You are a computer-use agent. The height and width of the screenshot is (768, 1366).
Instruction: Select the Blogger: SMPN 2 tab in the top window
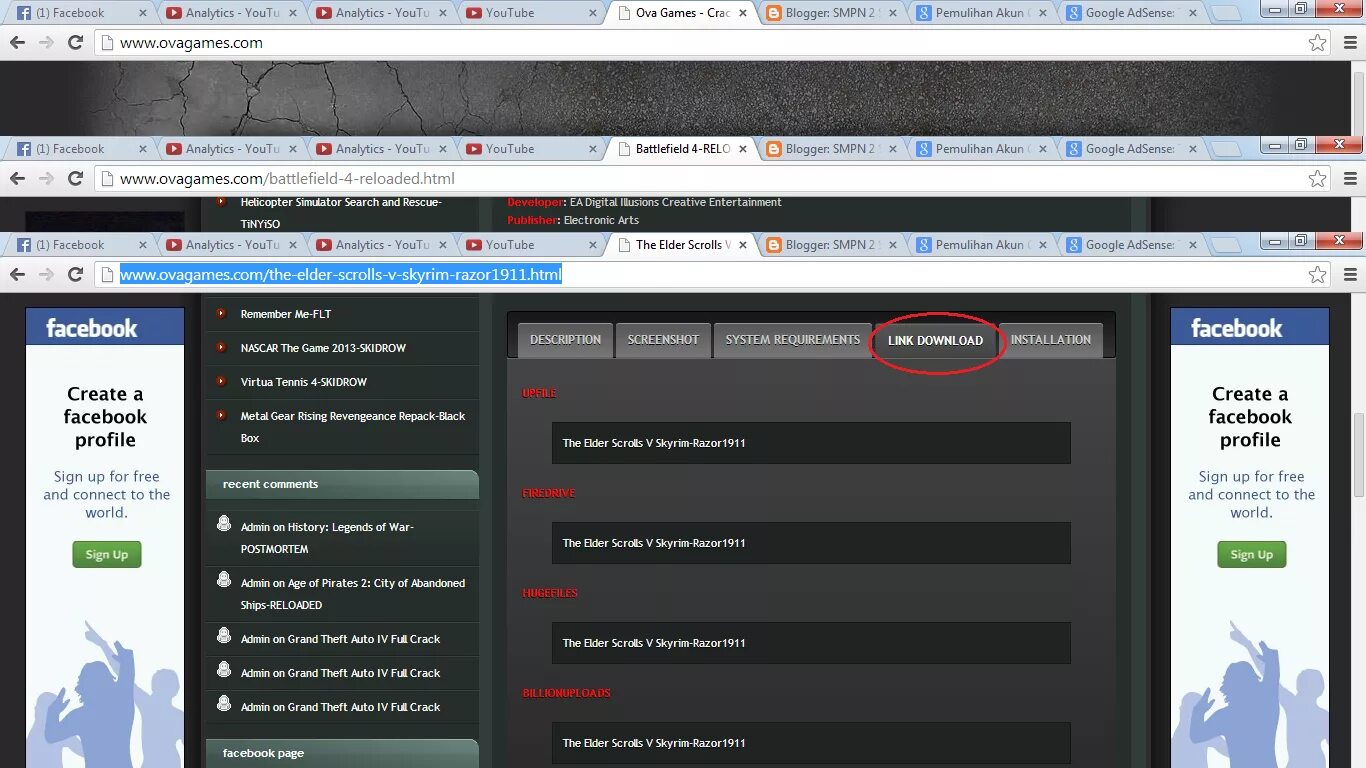[830, 13]
